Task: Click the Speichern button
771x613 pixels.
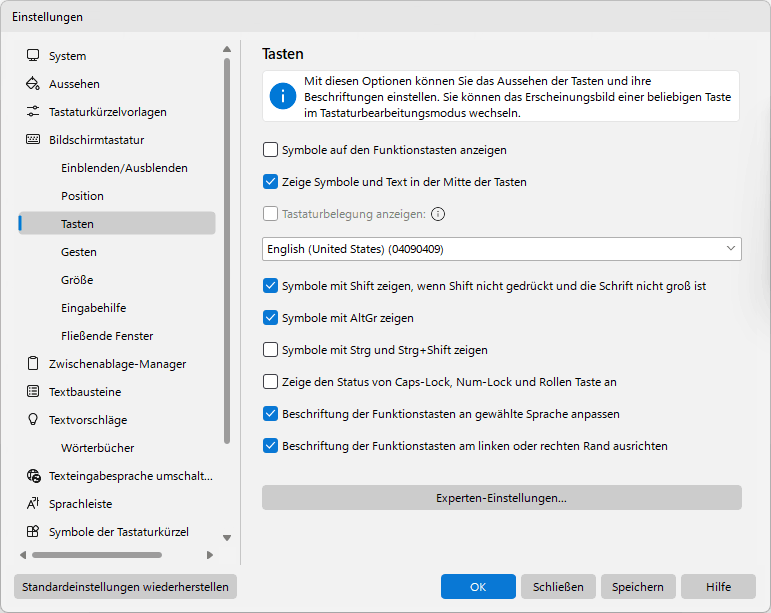Action: point(638,586)
